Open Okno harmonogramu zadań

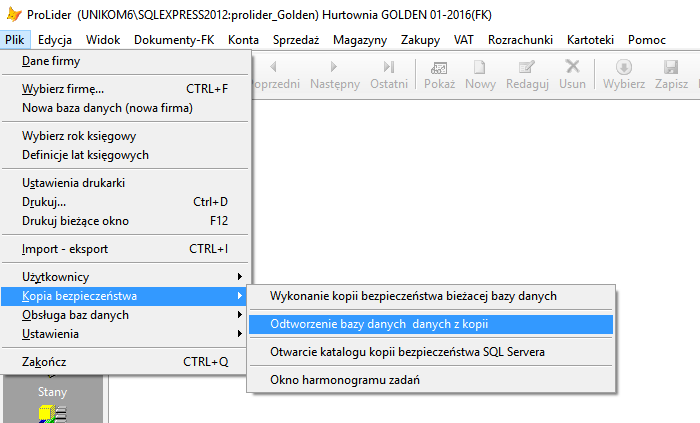pos(431,380)
